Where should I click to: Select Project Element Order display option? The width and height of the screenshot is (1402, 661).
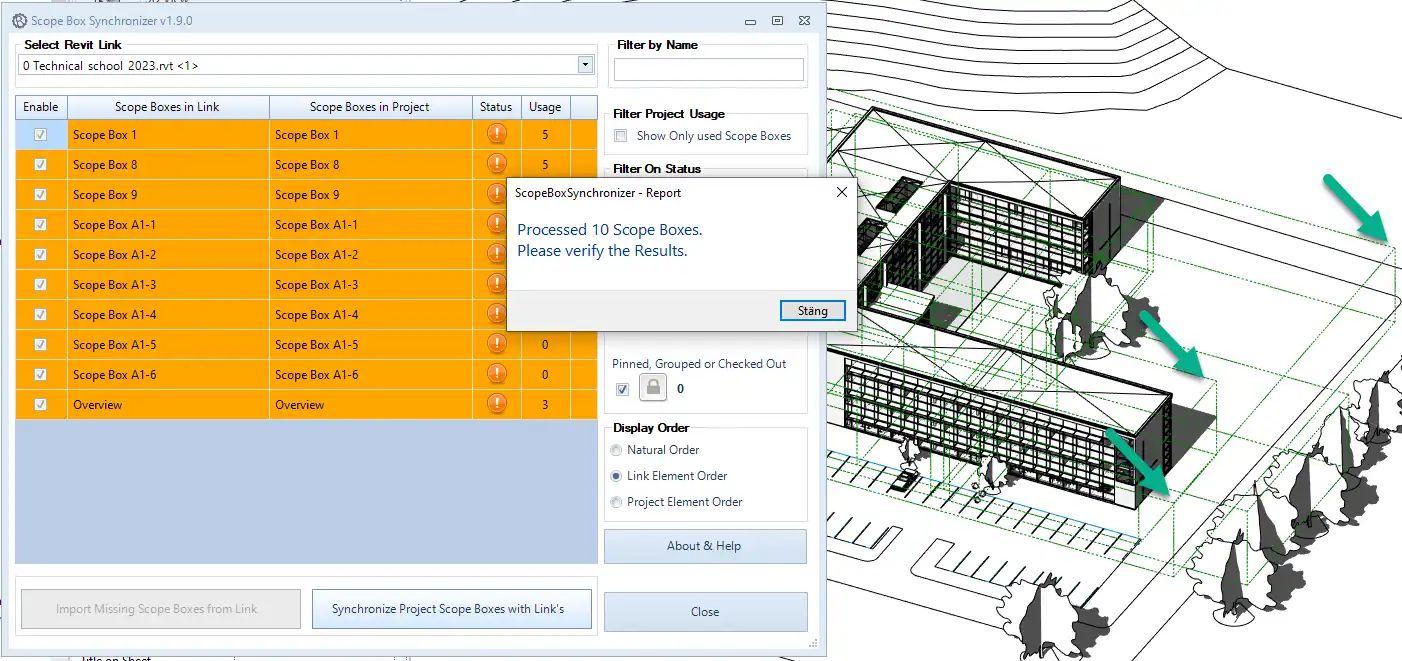617,502
